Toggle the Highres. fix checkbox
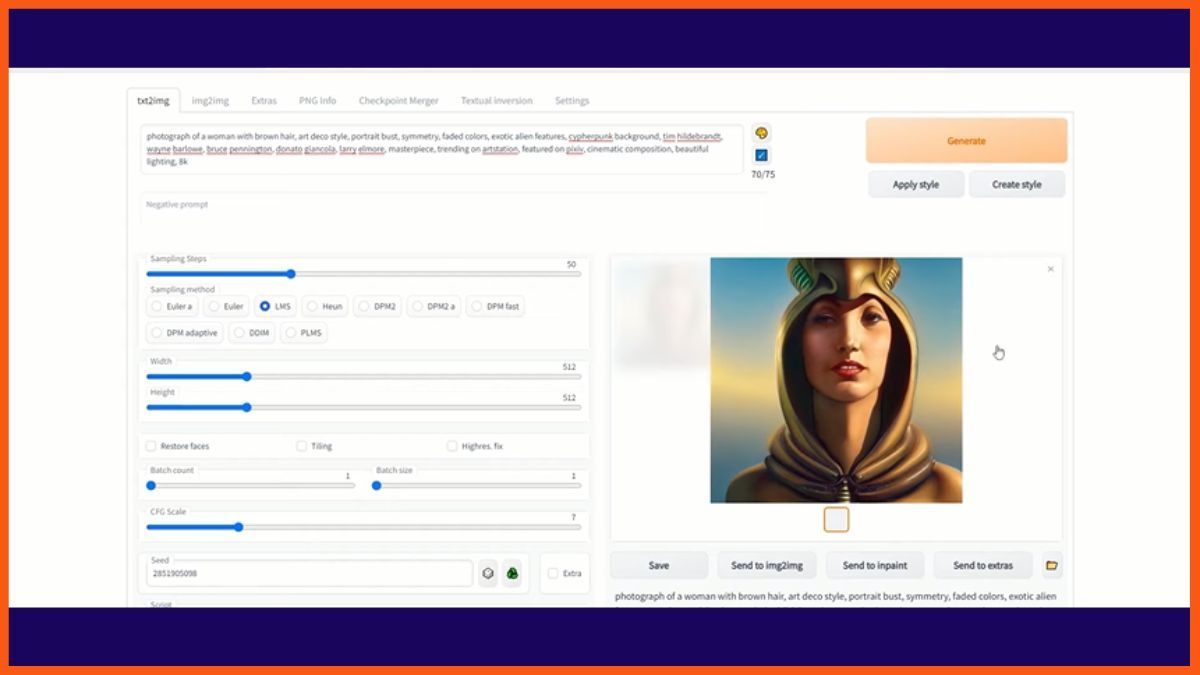This screenshot has height=675, width=1200. (452, 446)
